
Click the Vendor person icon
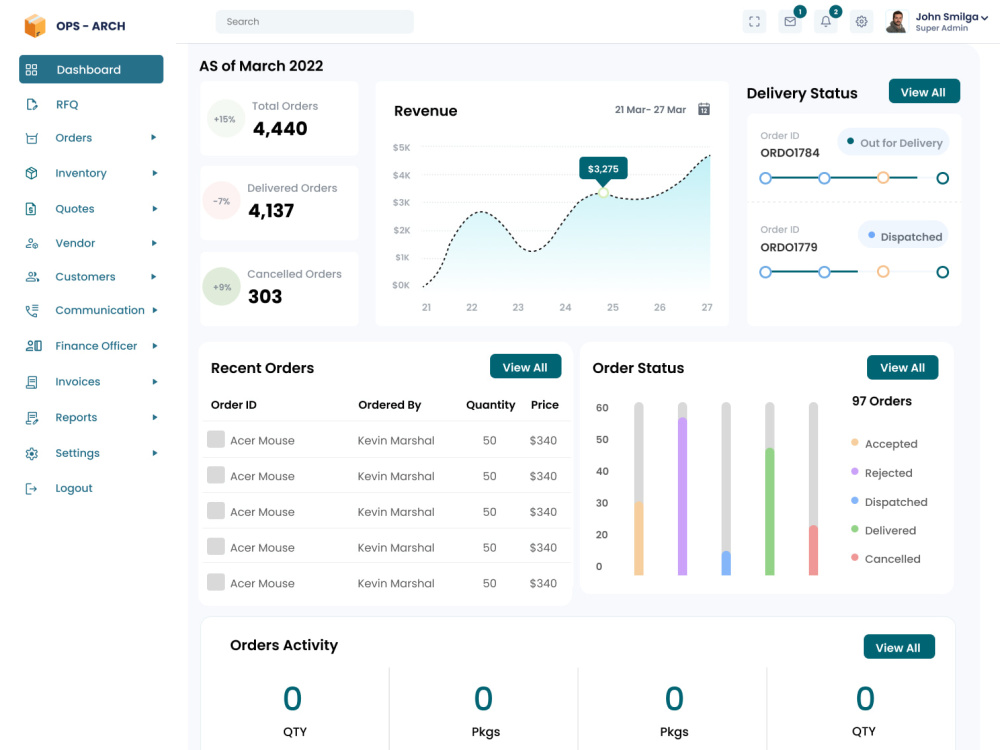32,243
